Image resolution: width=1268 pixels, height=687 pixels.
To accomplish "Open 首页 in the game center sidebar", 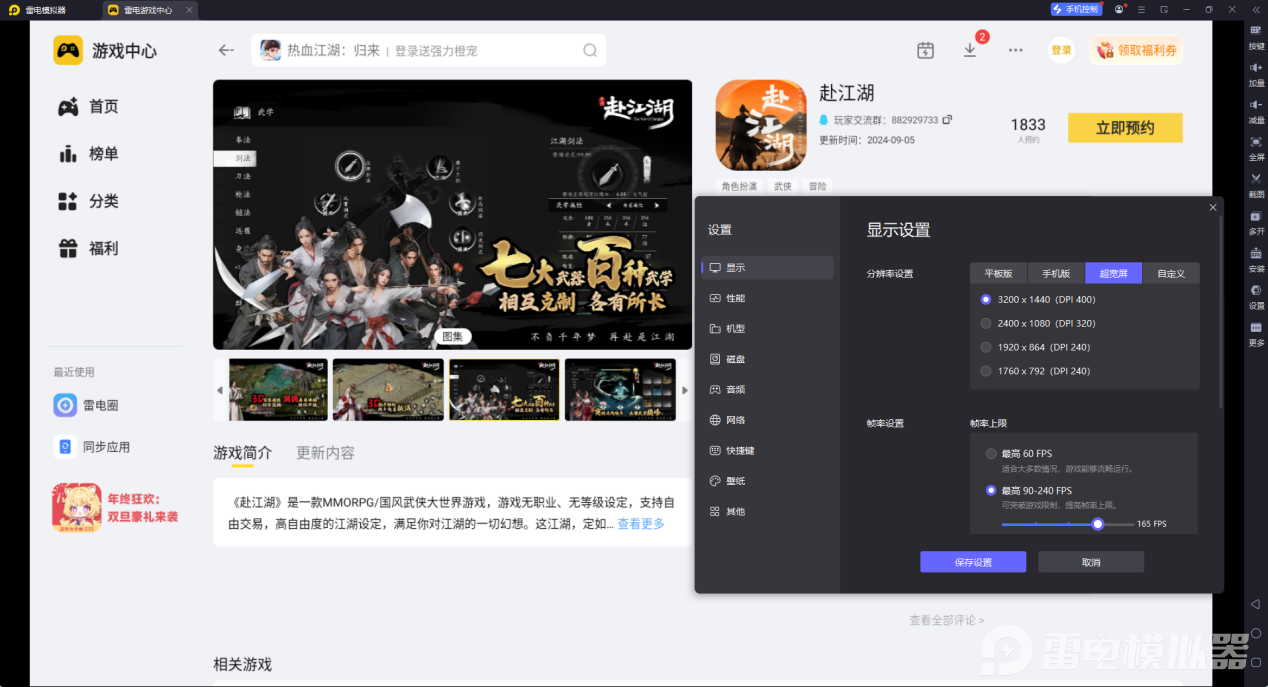I will click(x=88, y=106).
